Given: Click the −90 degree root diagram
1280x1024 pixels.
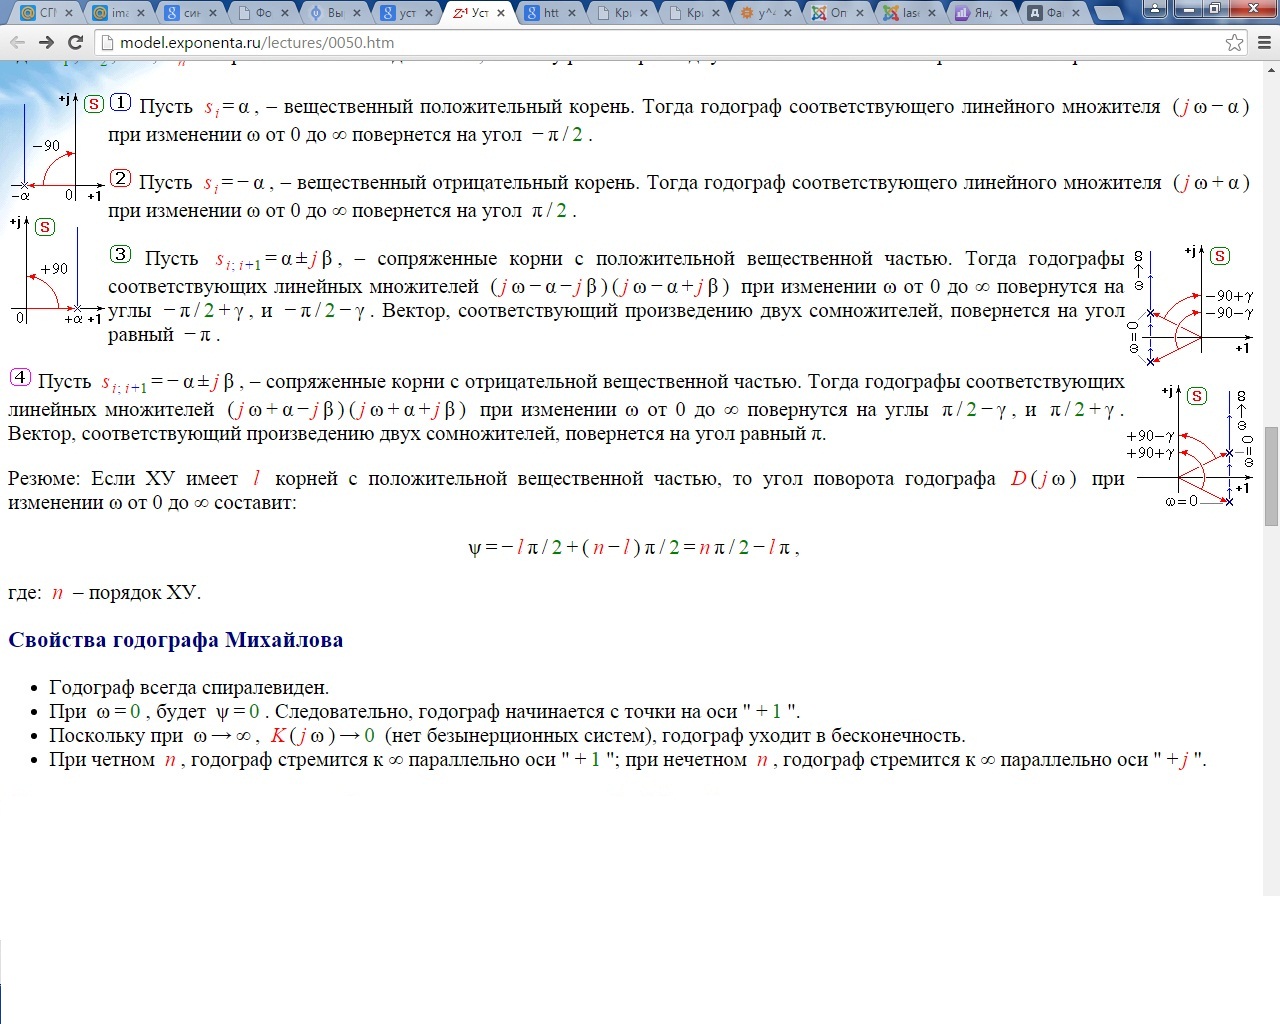Looking at the screenshot, I should pyautogui.click(x=56, y=147).
